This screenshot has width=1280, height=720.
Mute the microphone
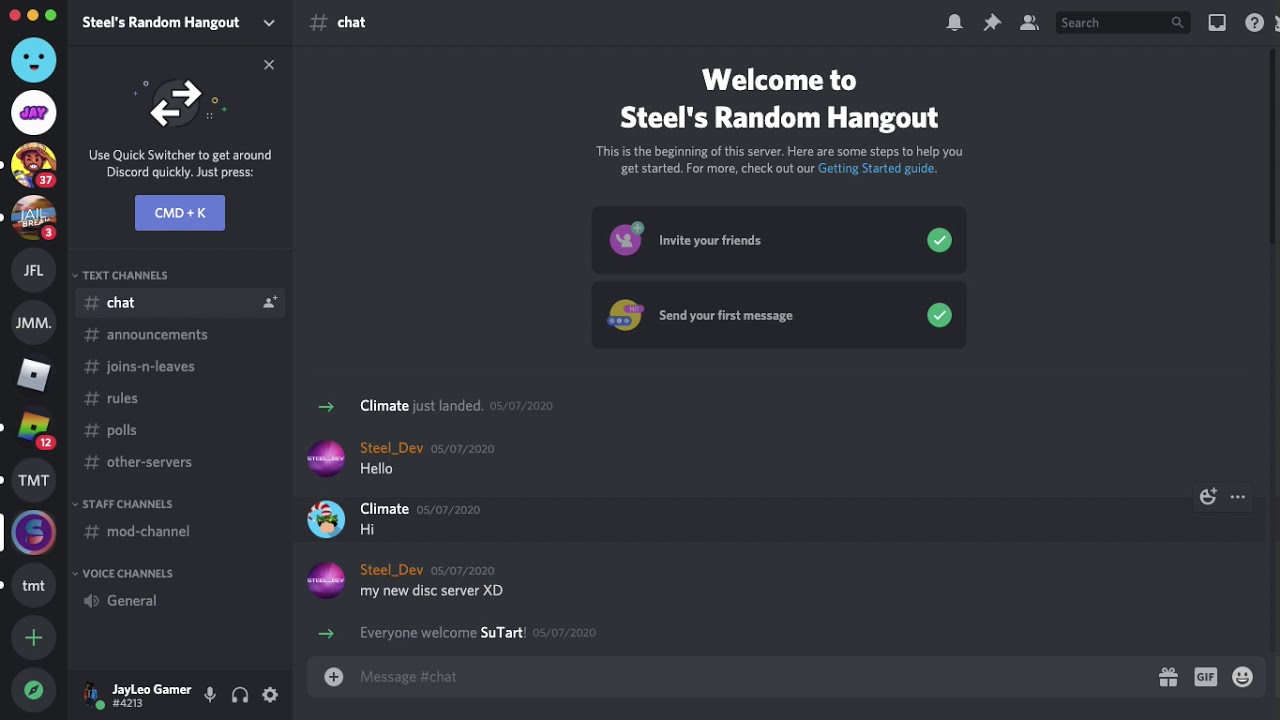210,695
